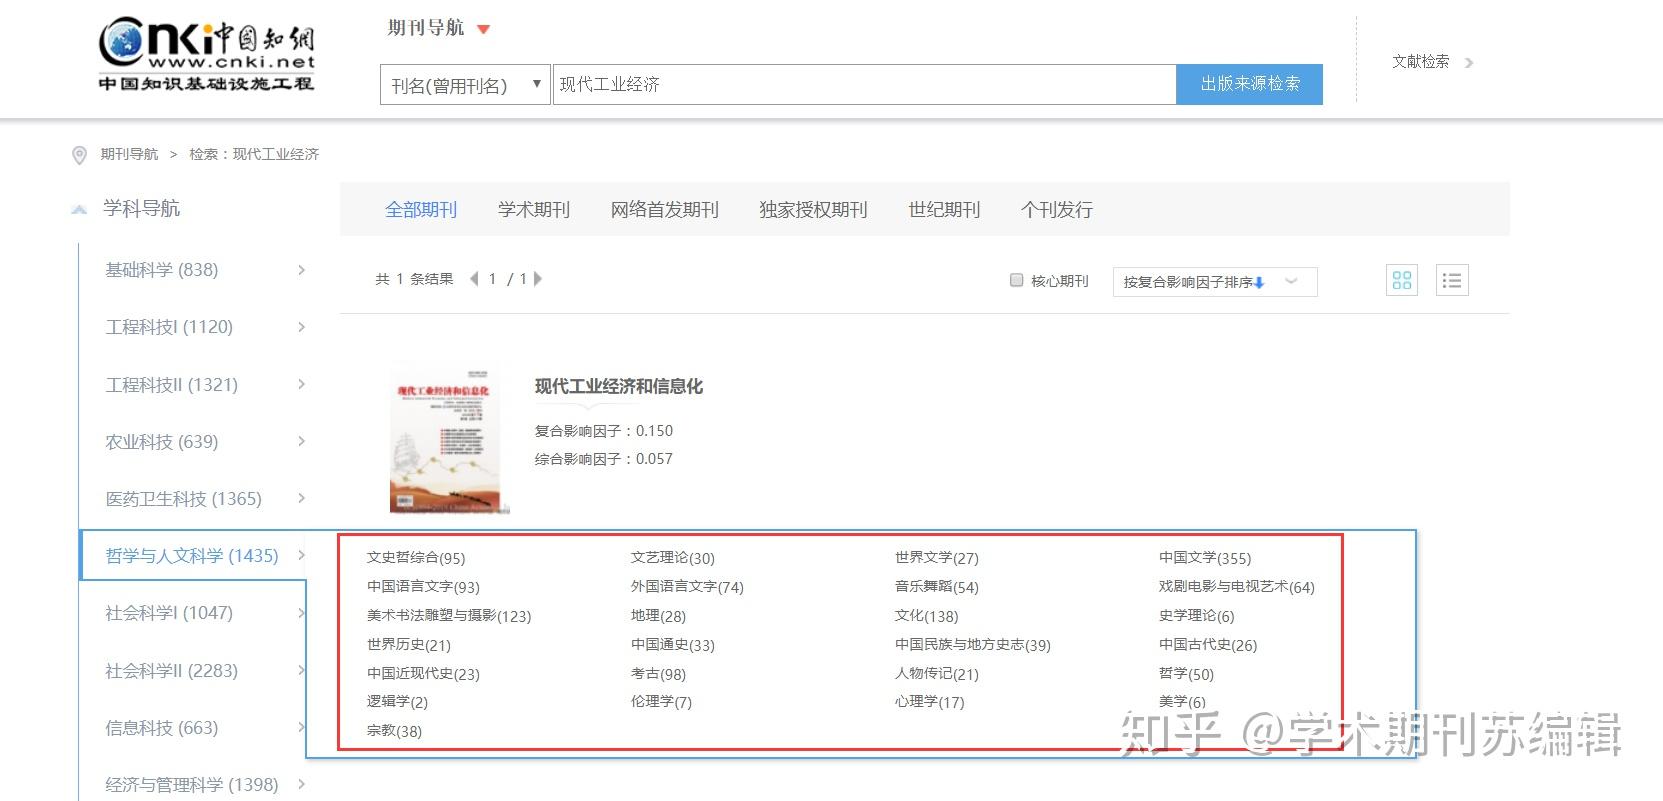Open the 考古(98) subcategory

(x=658, y=674)
